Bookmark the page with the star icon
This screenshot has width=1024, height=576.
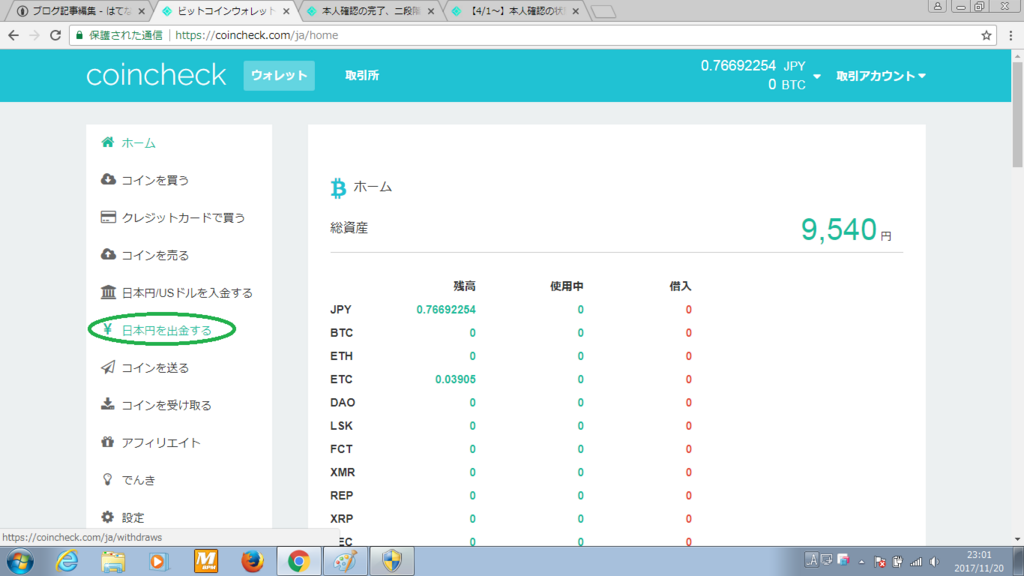(x=986, y=35)
